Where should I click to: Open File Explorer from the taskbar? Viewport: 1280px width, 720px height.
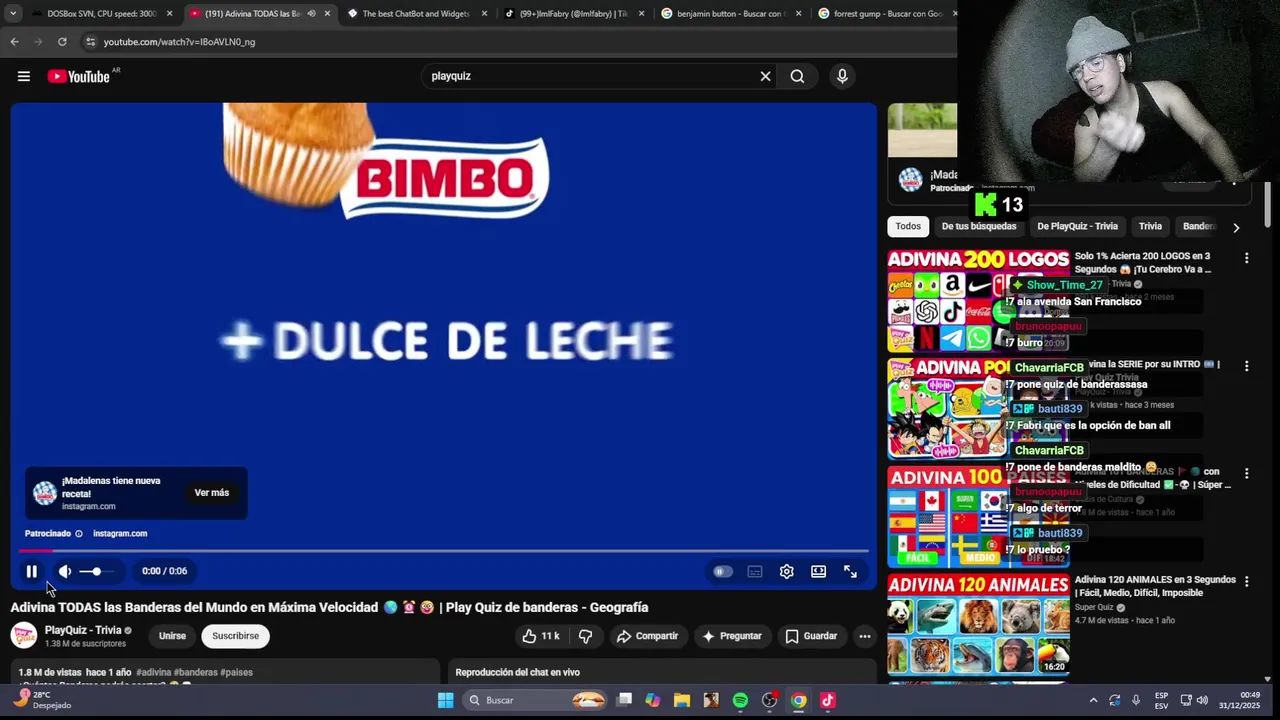click(x=682, y=700)
